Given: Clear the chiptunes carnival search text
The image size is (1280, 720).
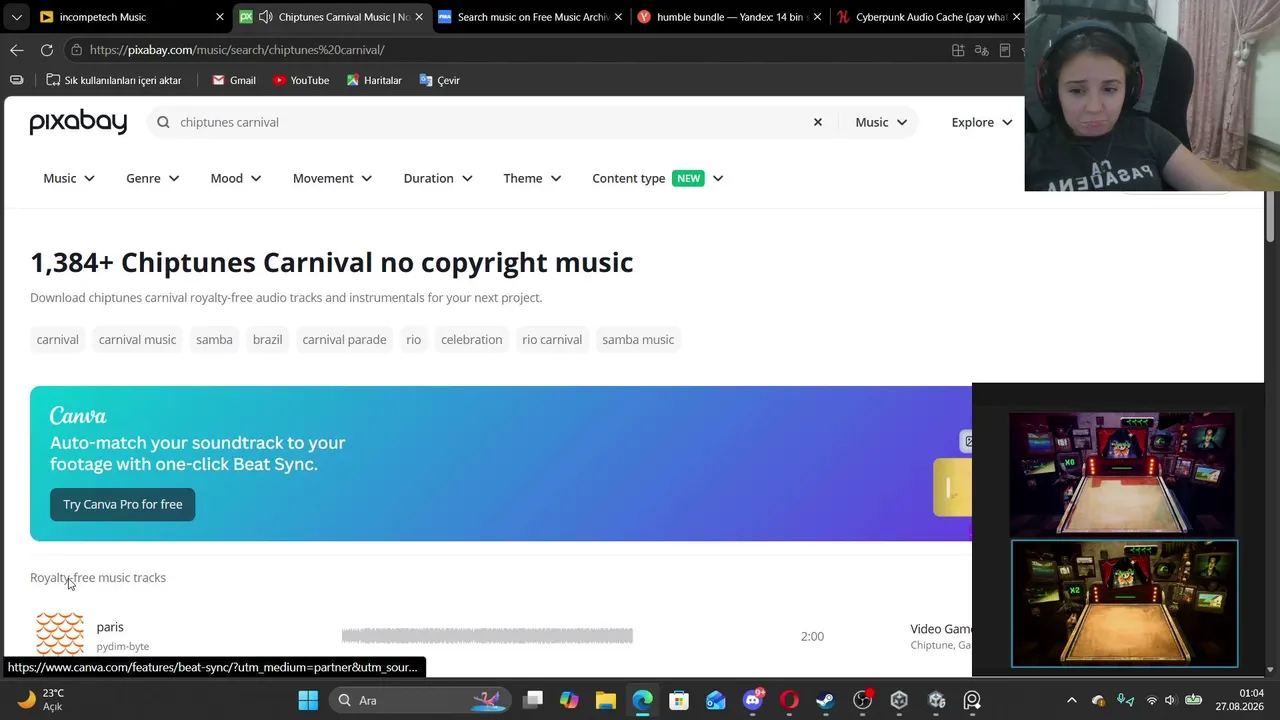Looking at the screenshot, I should pyautogui.click(x=817, y=122).
